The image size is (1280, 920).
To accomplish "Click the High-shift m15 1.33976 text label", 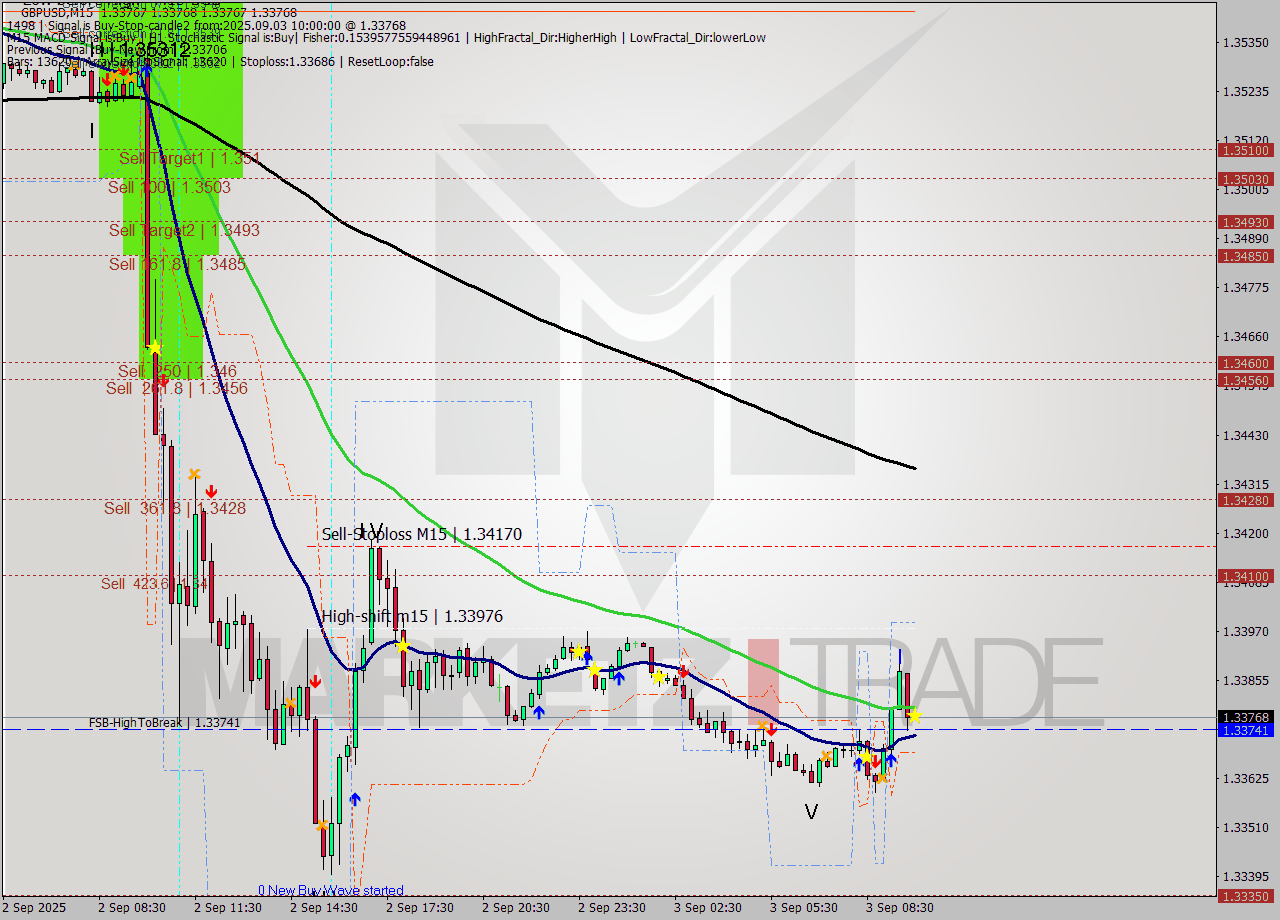I will [x=412, y=616].
